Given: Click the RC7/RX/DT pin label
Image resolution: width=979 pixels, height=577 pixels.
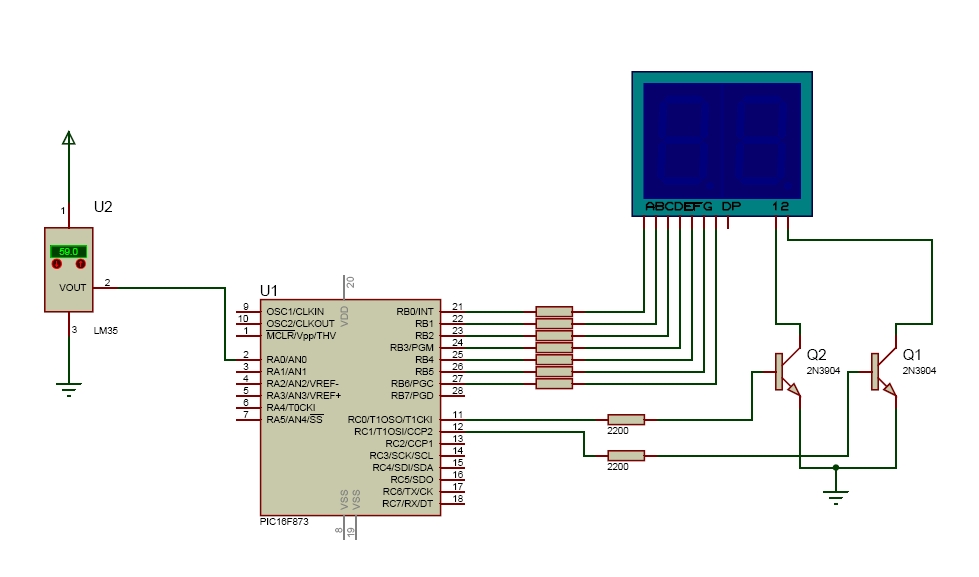Looking at the screenshot, I should 408,503.
